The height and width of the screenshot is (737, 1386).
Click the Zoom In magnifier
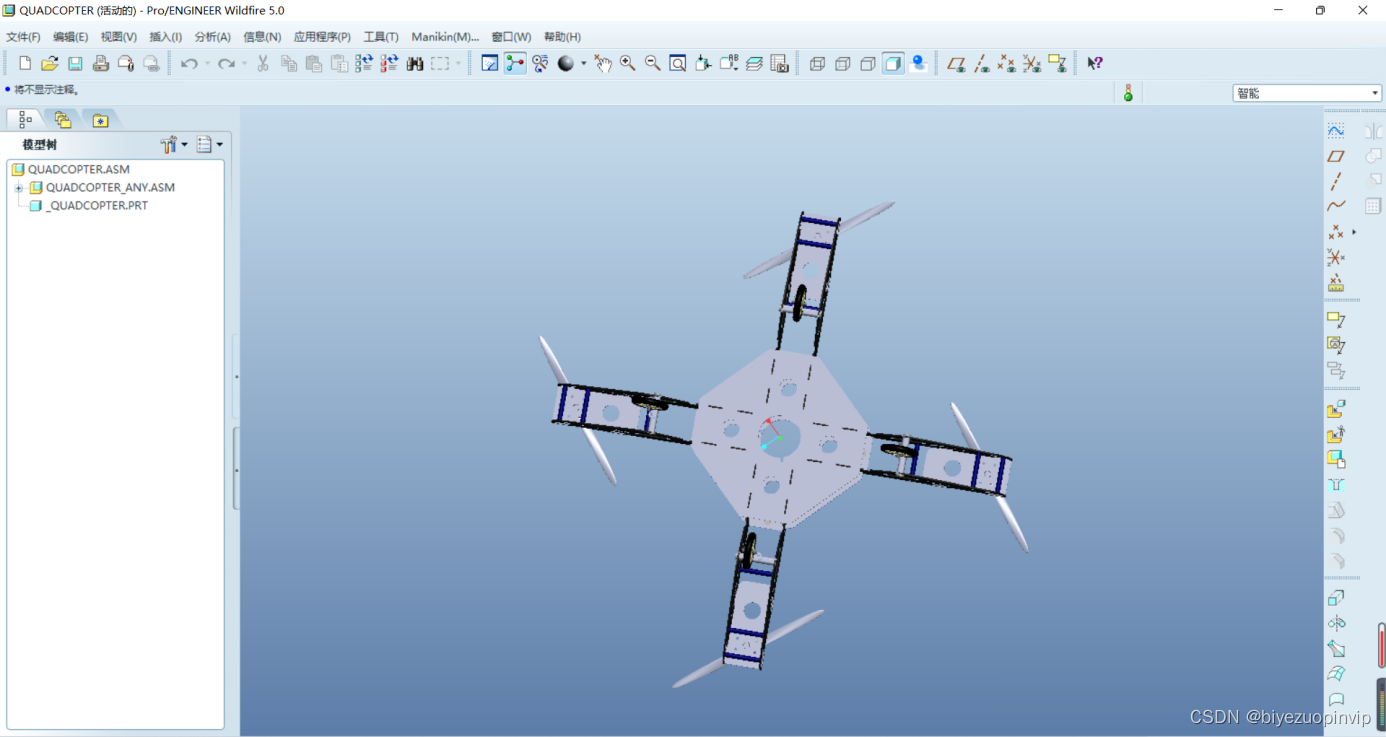627,63
